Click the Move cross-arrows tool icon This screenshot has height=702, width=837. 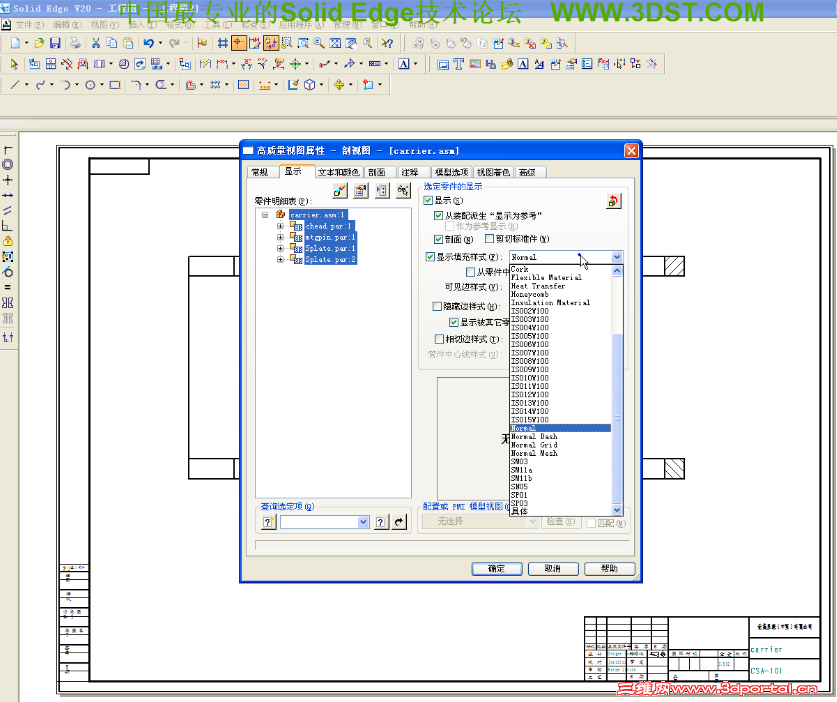coord(339,85)
